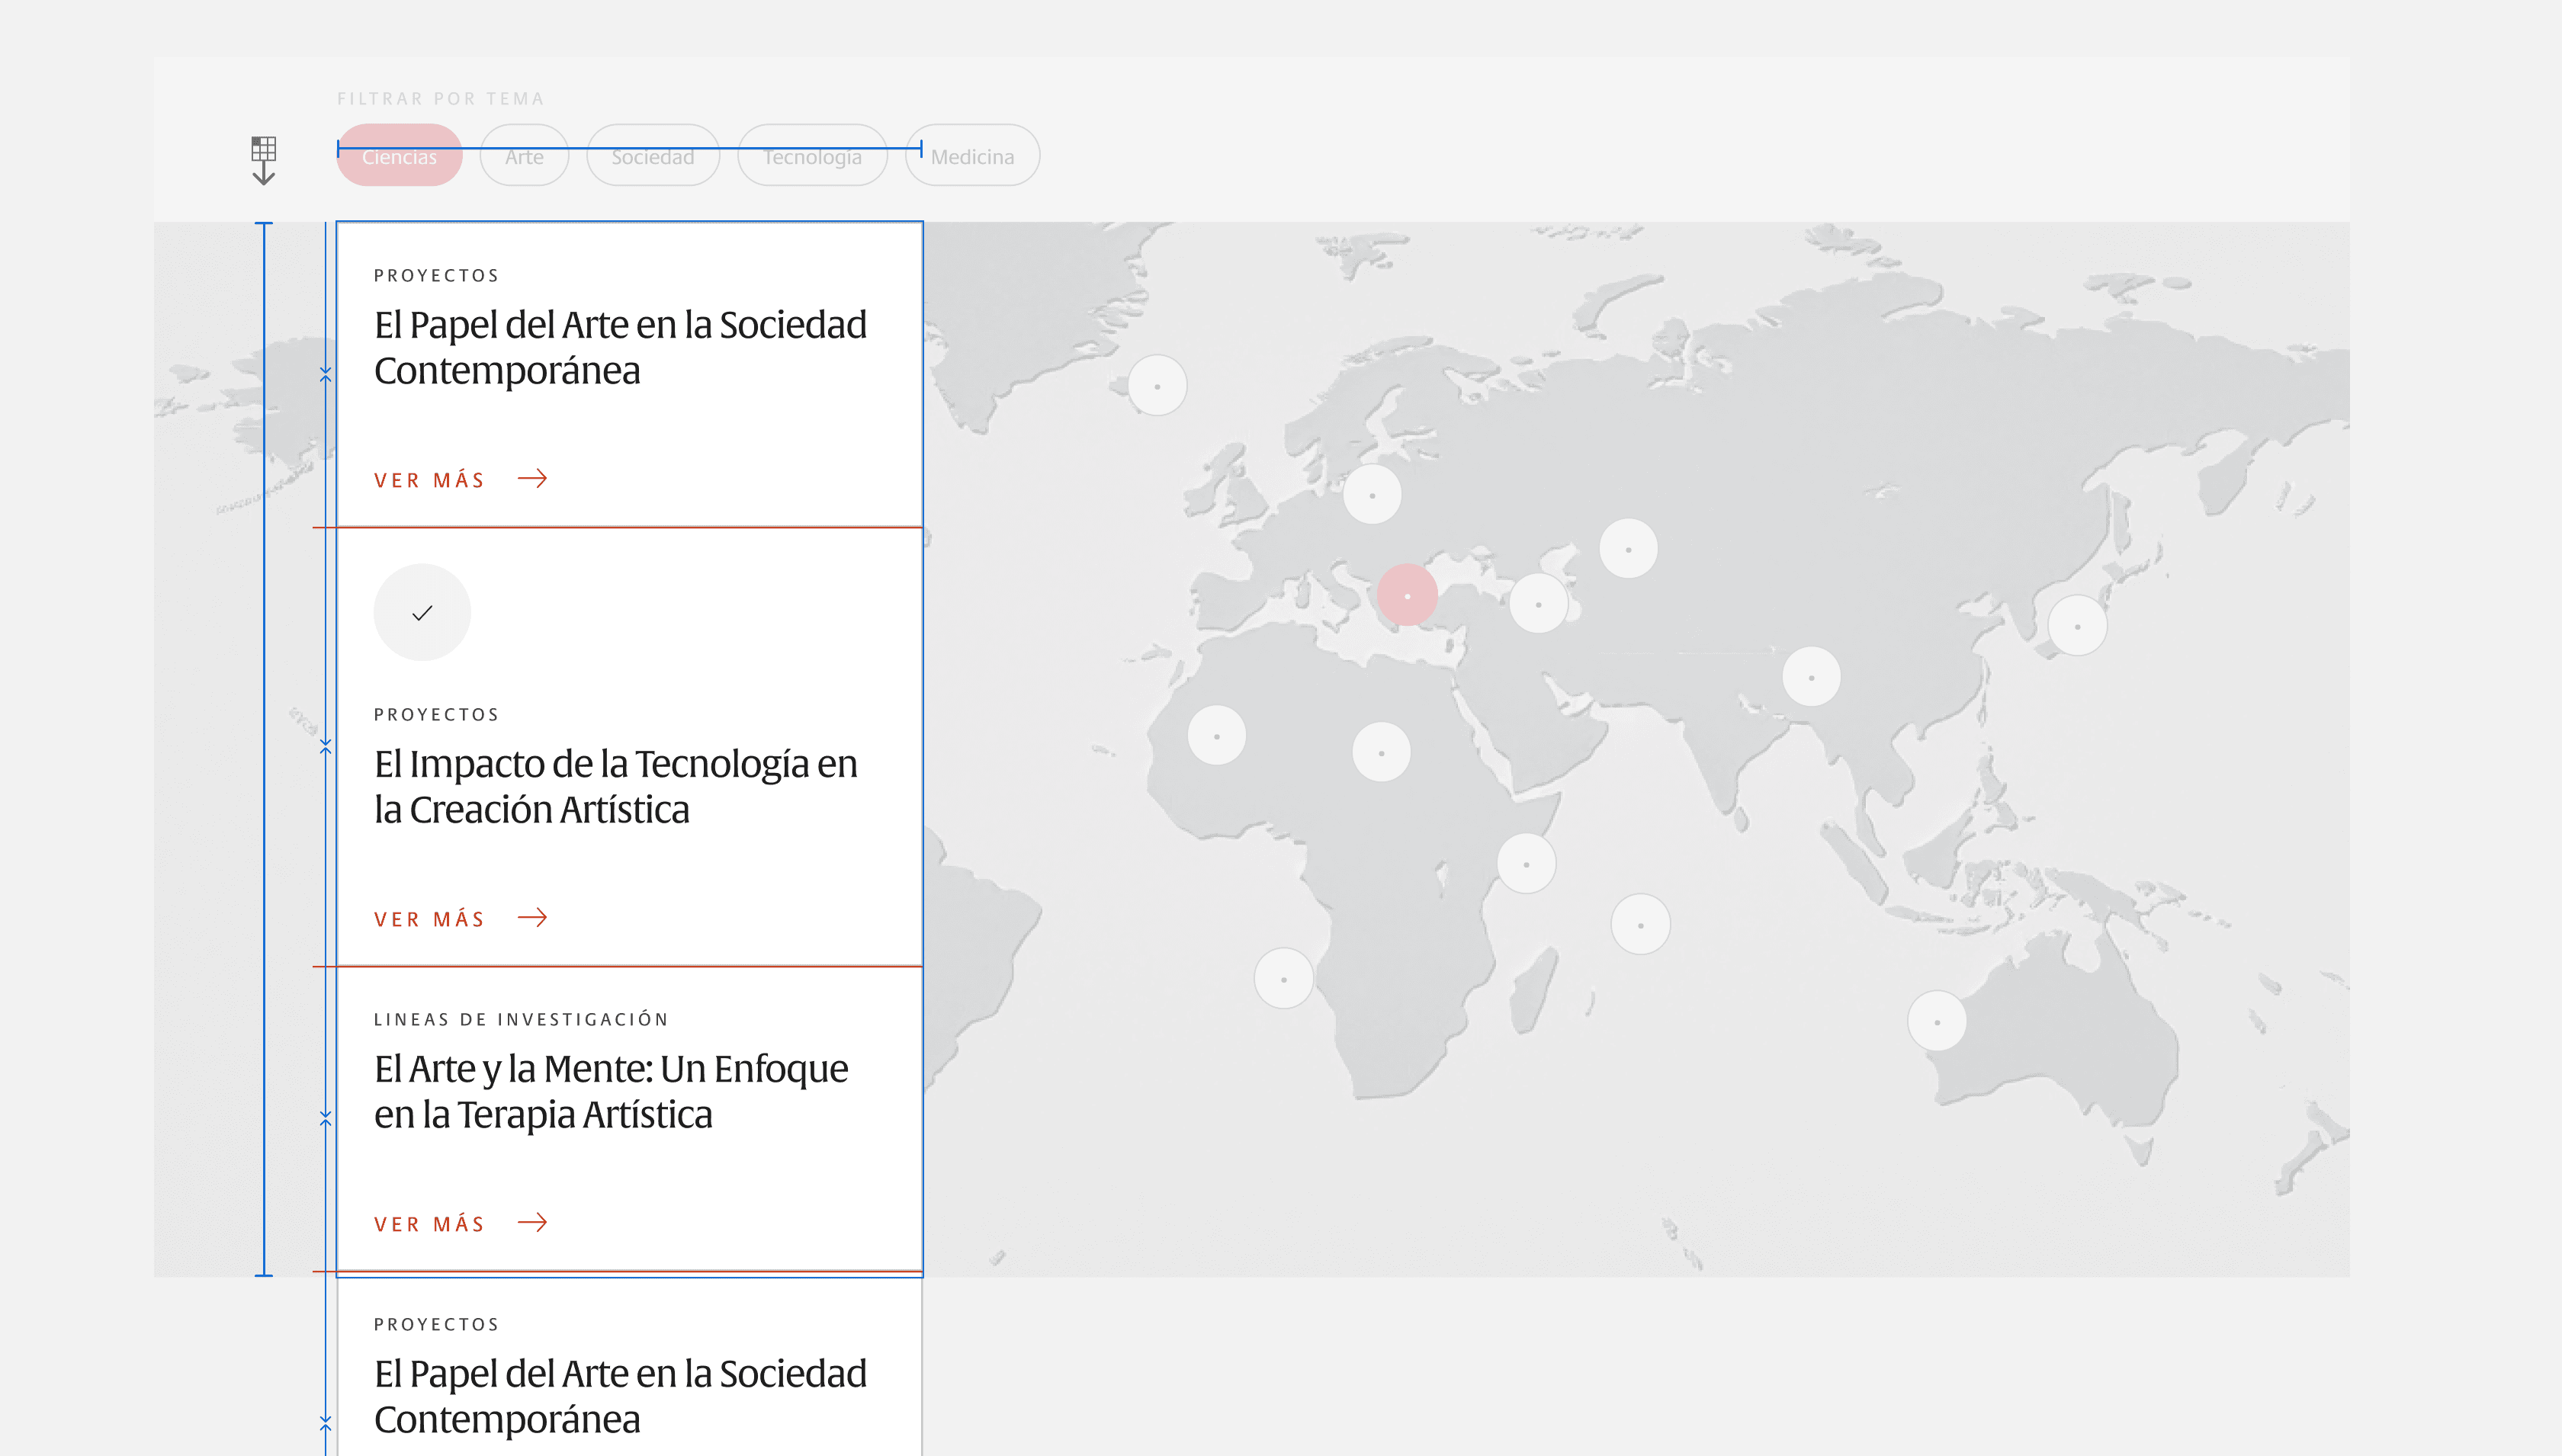Click the map marker over Japan
This screenshot has width=2562, height=1456.
click(x=2077, y=626)
